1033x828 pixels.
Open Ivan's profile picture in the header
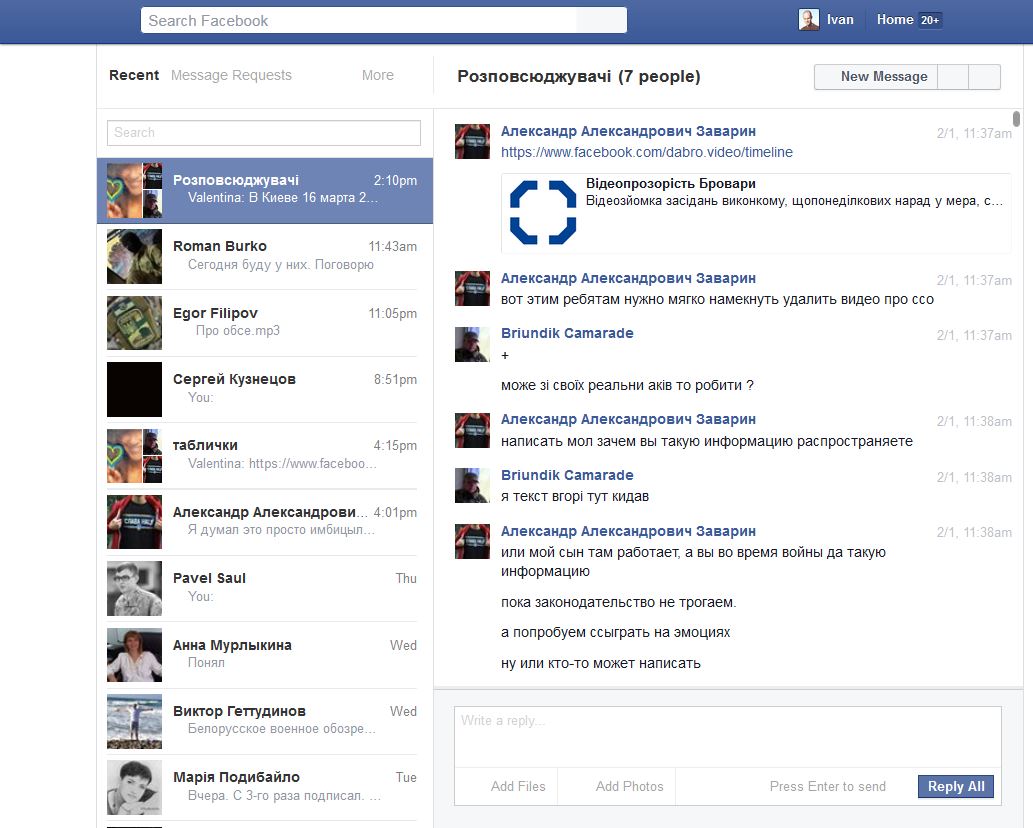(x=808, y=20)
